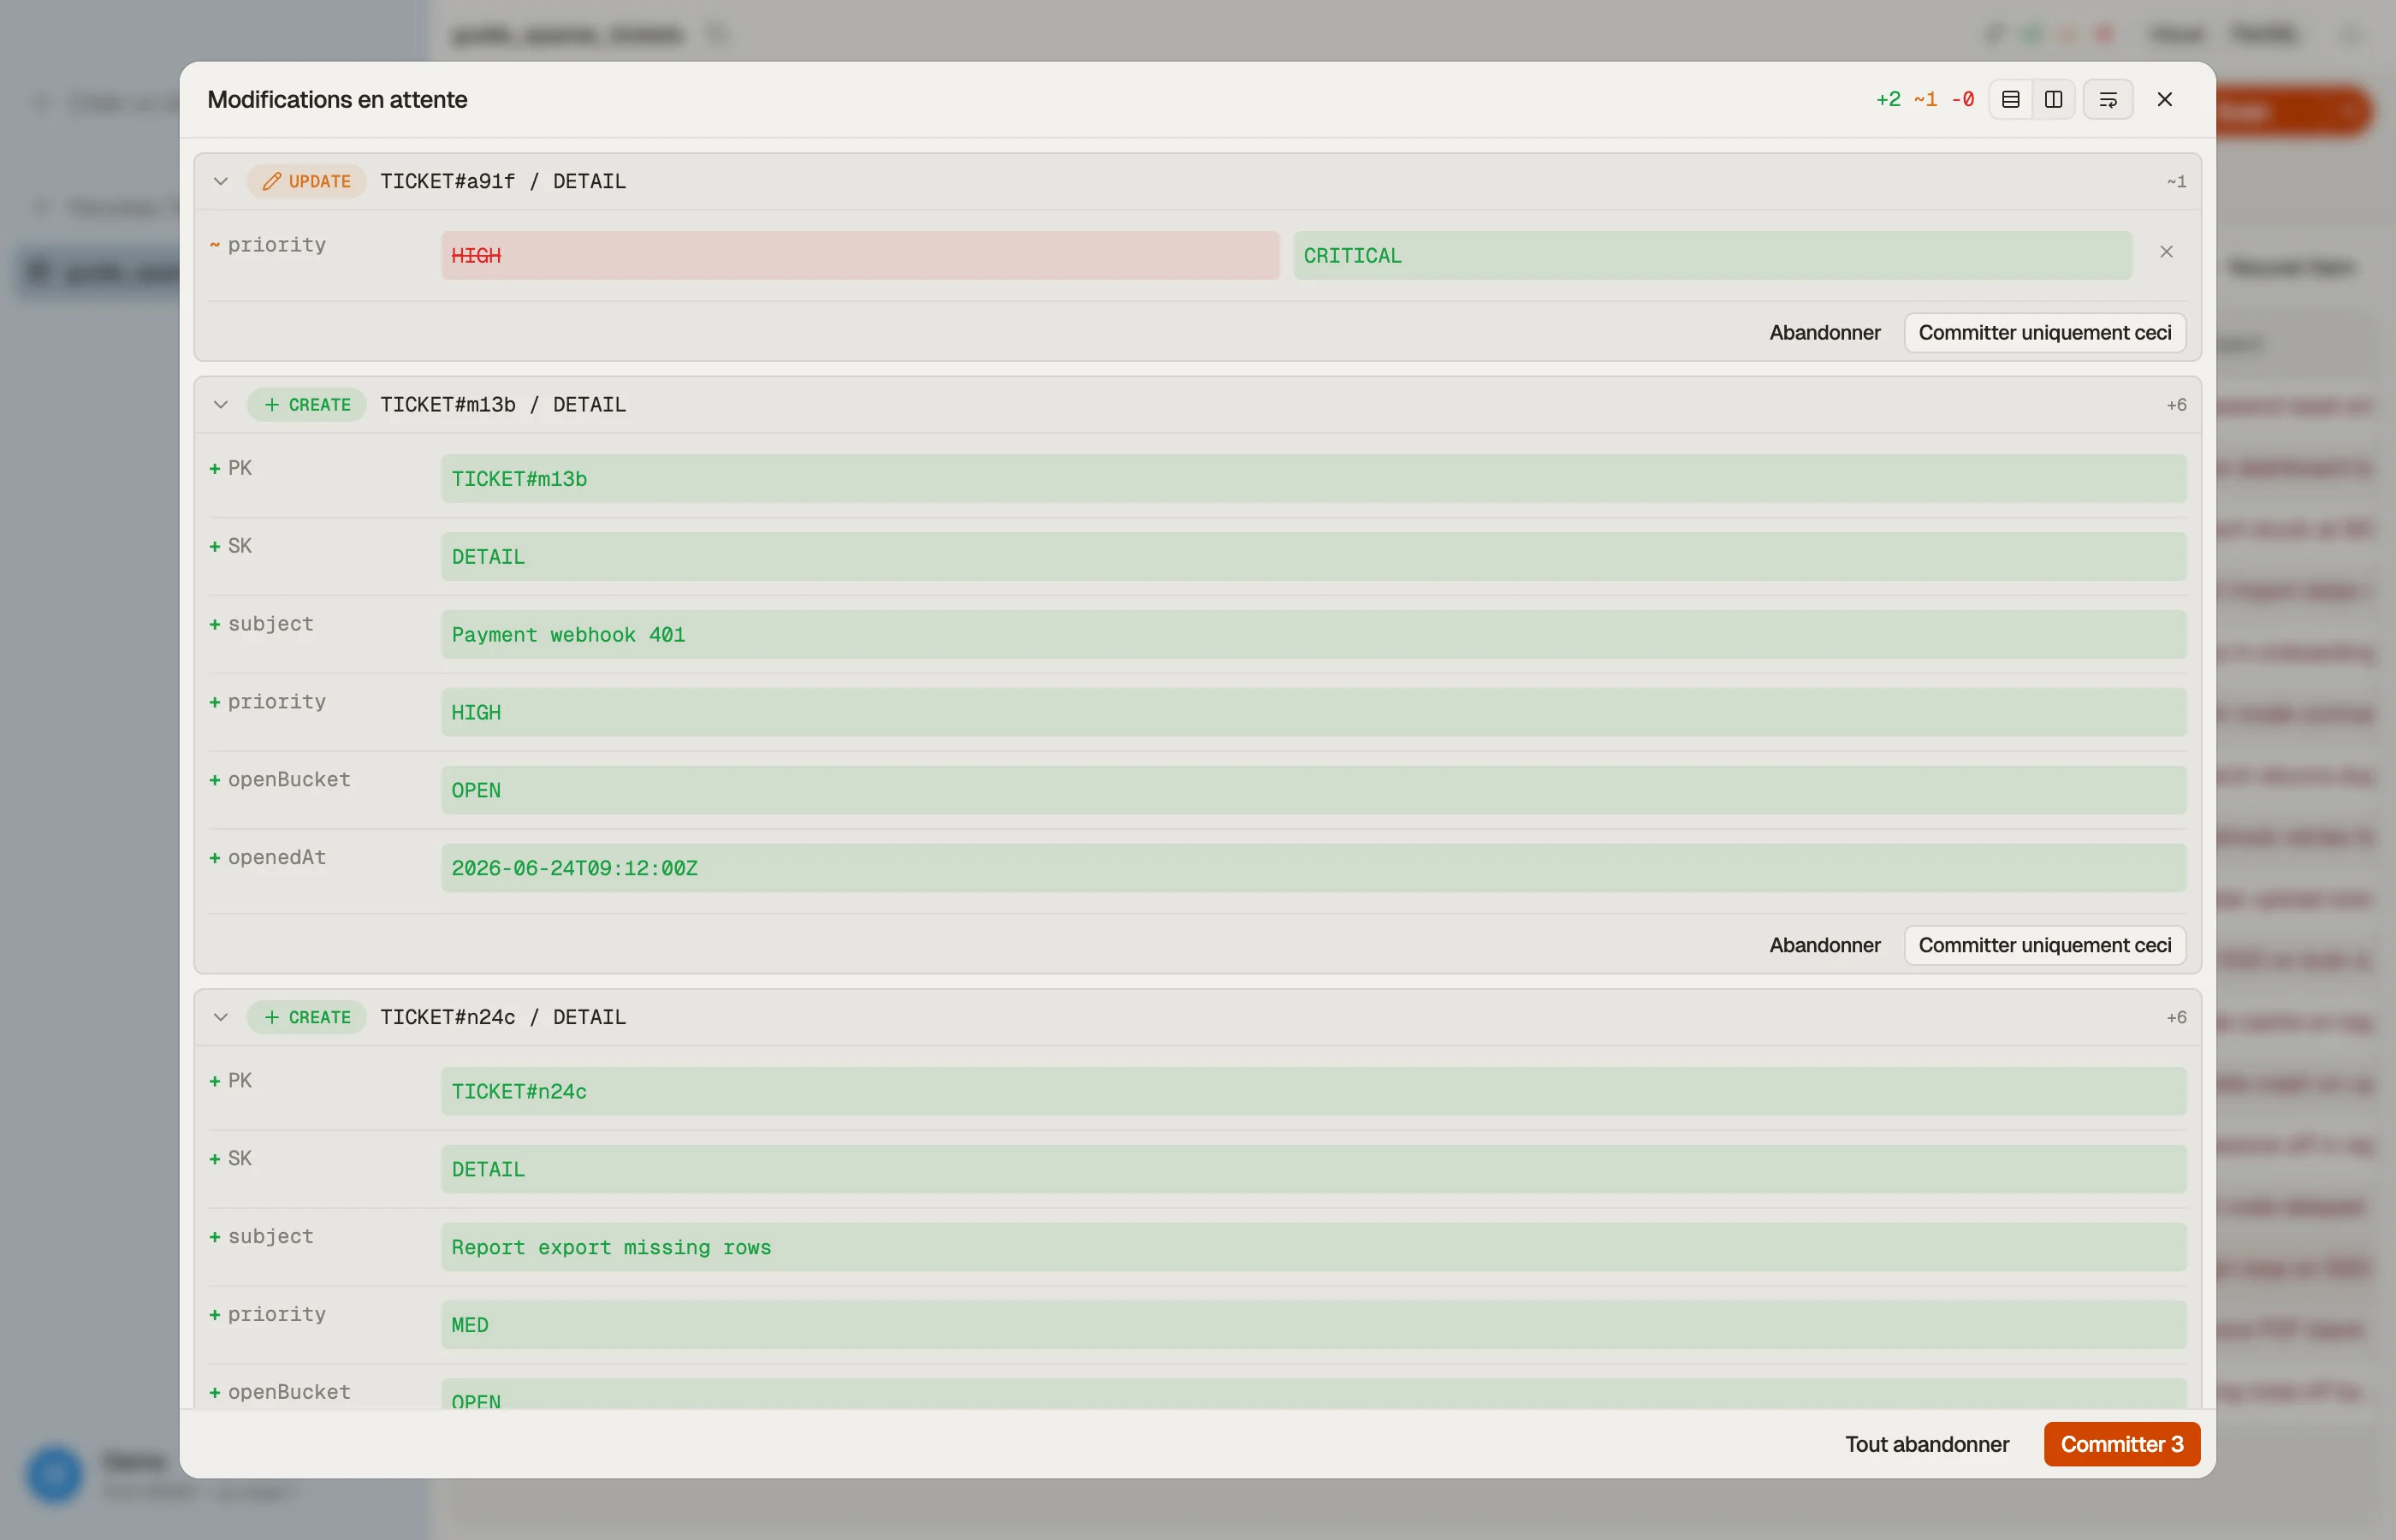Viewport: 2396px width, 1540px height.
Task: Click the UPDATE badge pencil icon
Action: (271, 182)
